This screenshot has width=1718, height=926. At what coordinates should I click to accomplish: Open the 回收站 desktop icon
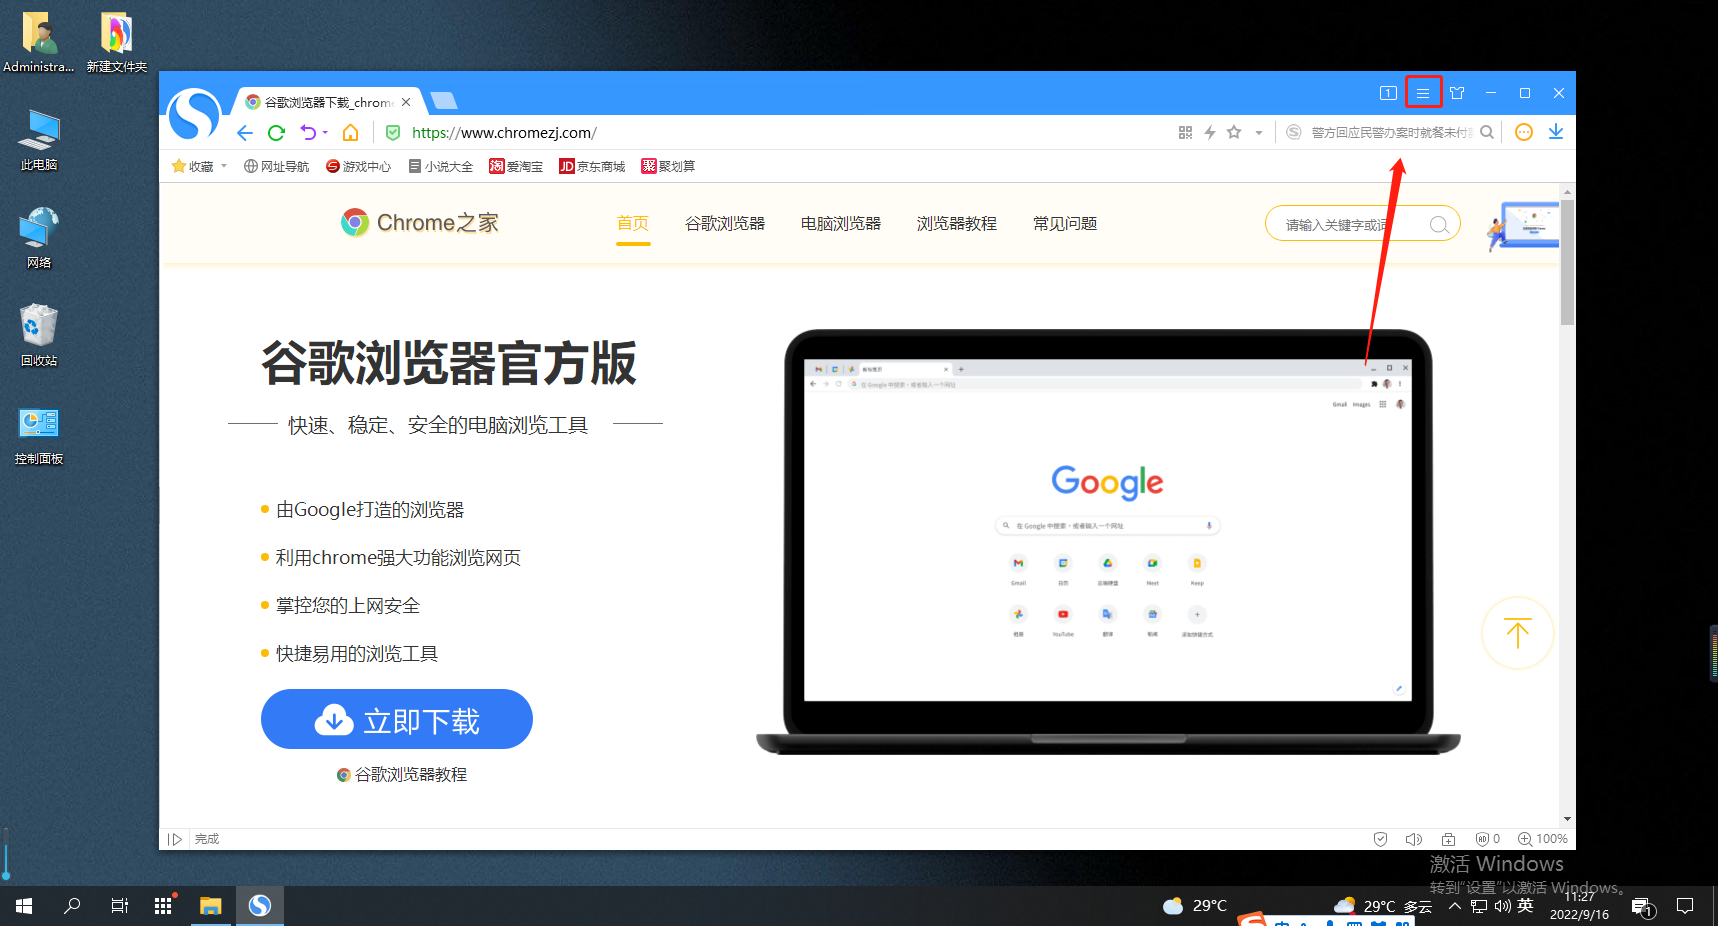pos(39,336)
